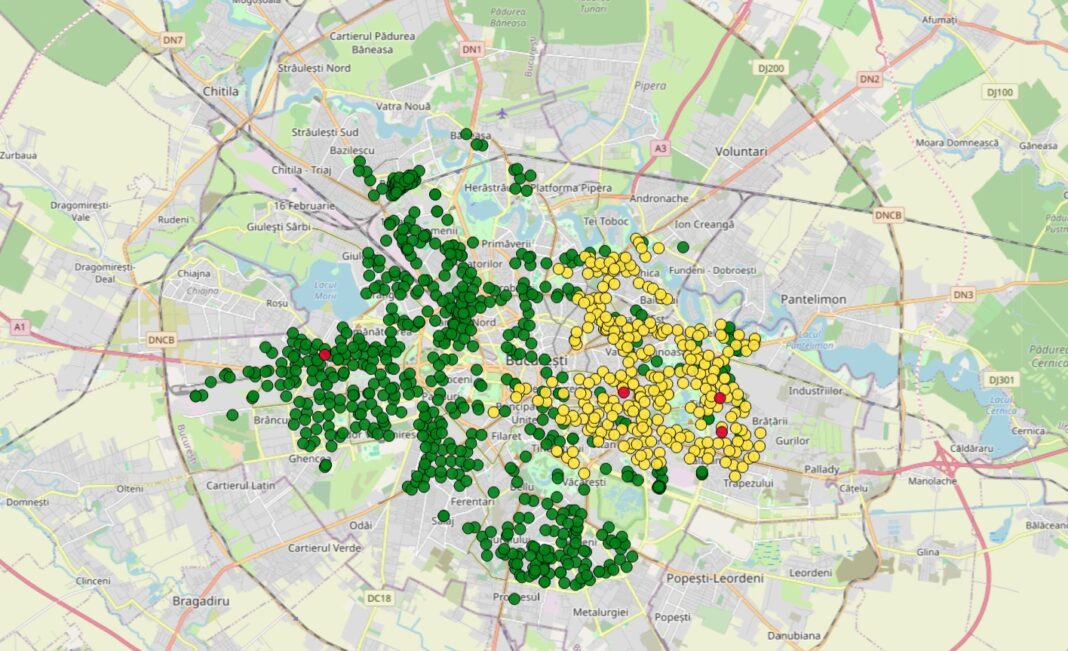Image resolution: width=1068 pixels, height=651 pixels.
Task: Select the Popești-Leordeni town label
Action: pos(713,578)
